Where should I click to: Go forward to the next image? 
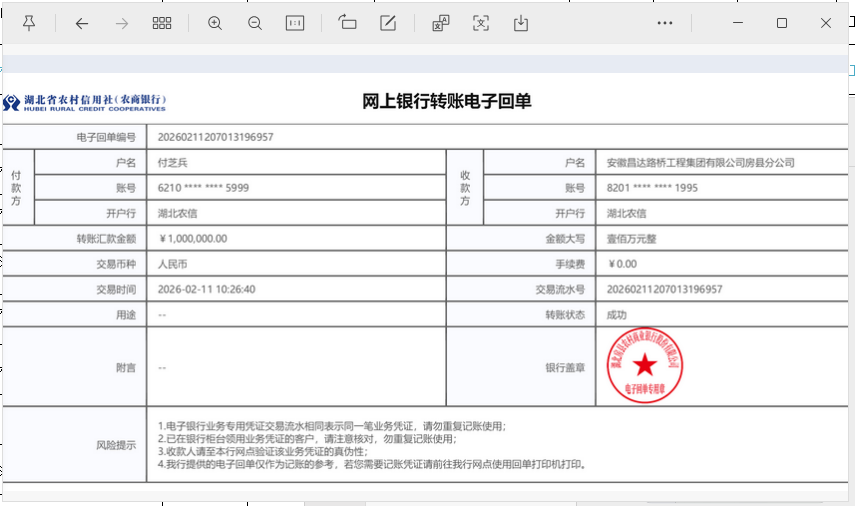coord(122,23)
